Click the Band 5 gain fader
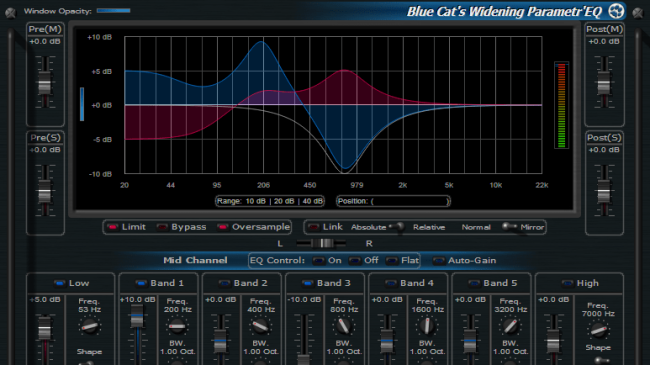650x365 pixels. click(470, 341)
